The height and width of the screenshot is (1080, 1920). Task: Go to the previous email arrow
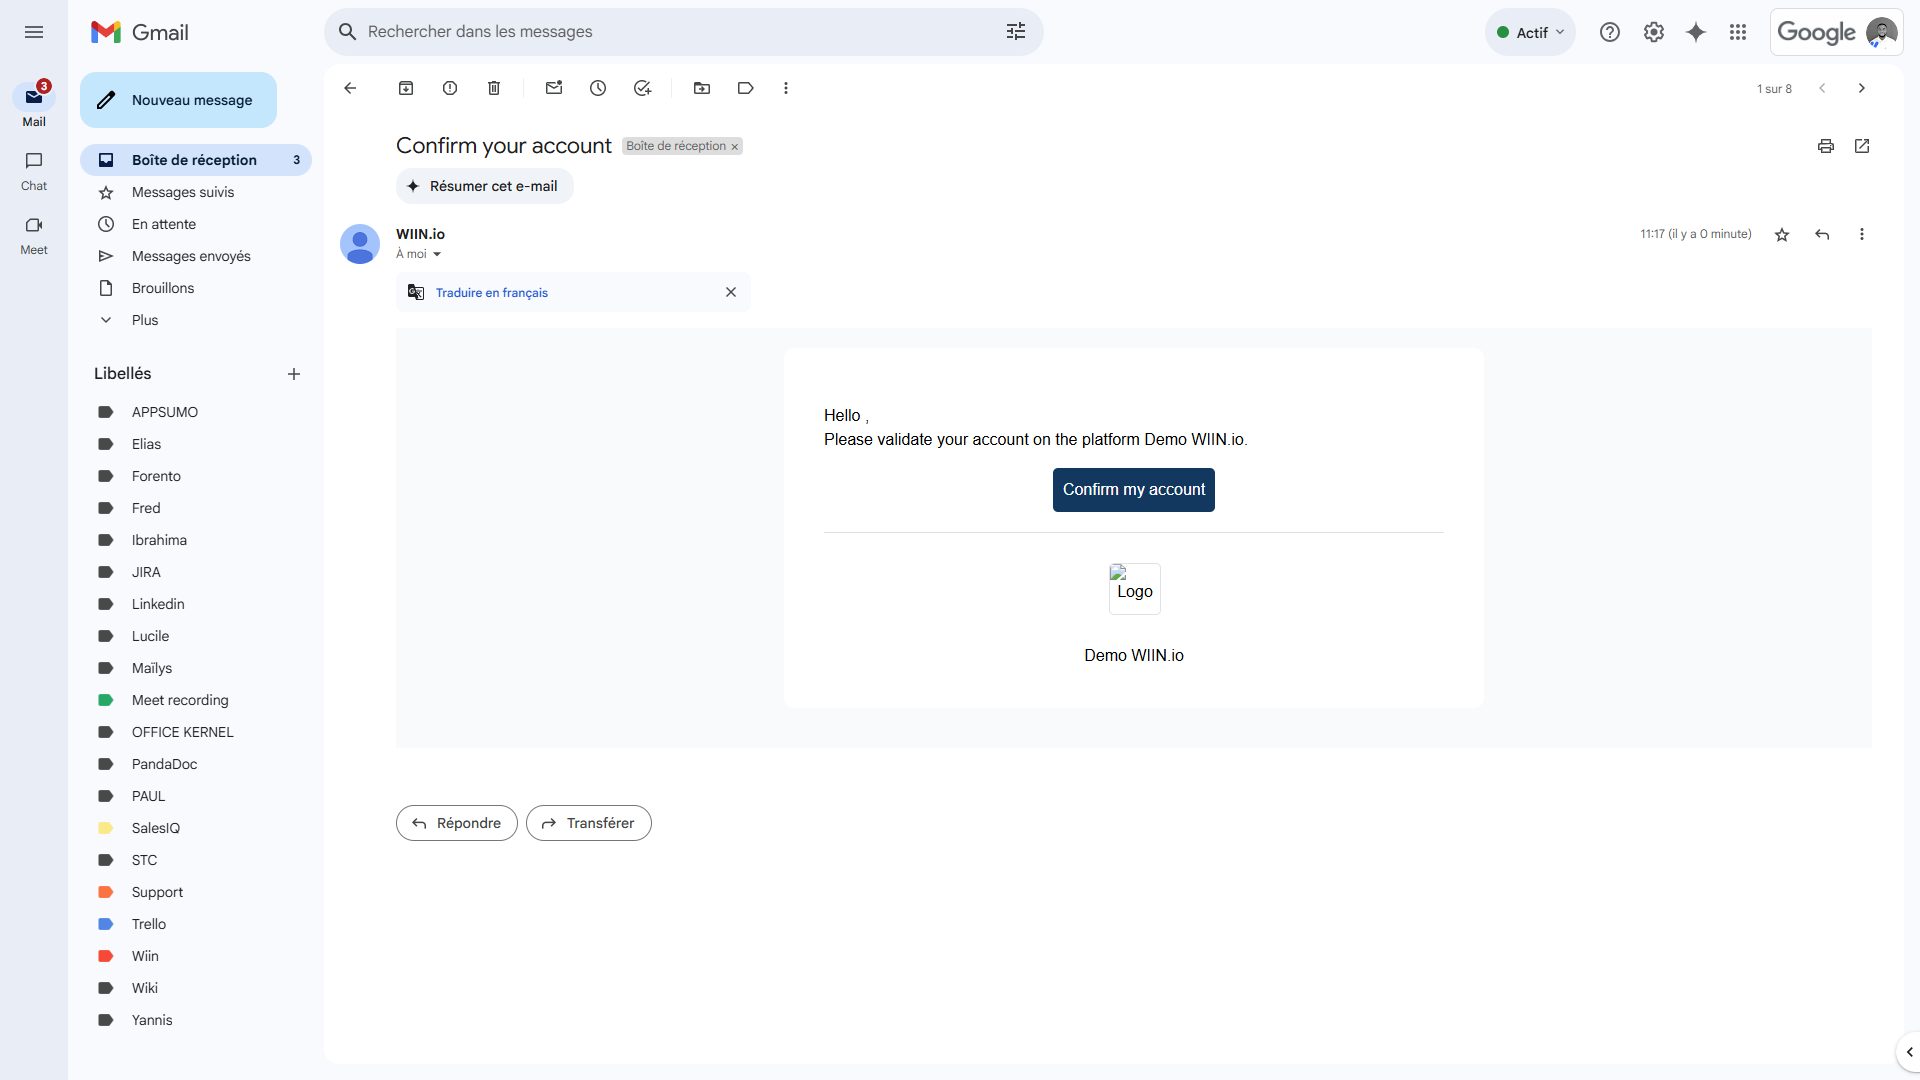tap(1822, 88)
